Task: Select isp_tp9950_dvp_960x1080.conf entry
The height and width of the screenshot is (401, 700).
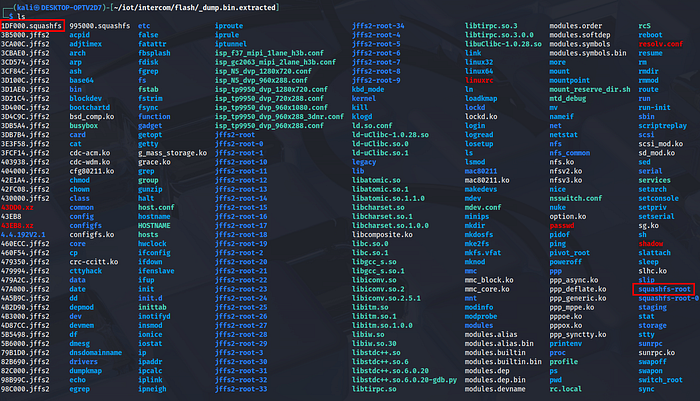Action: coord(271,107)
